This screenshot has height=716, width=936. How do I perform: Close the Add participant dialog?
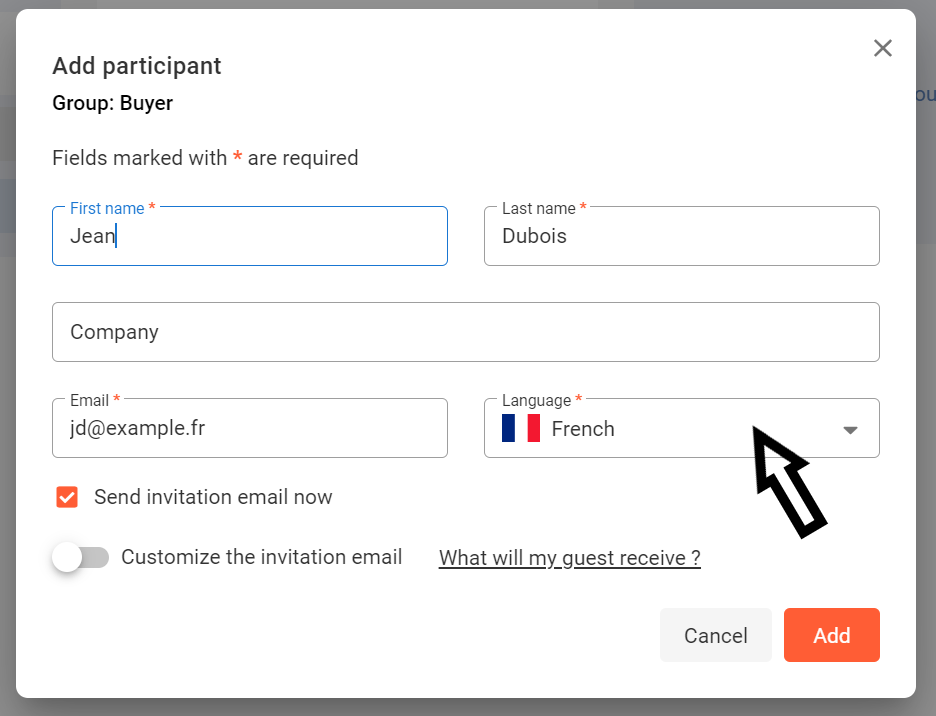pos(882,48)
